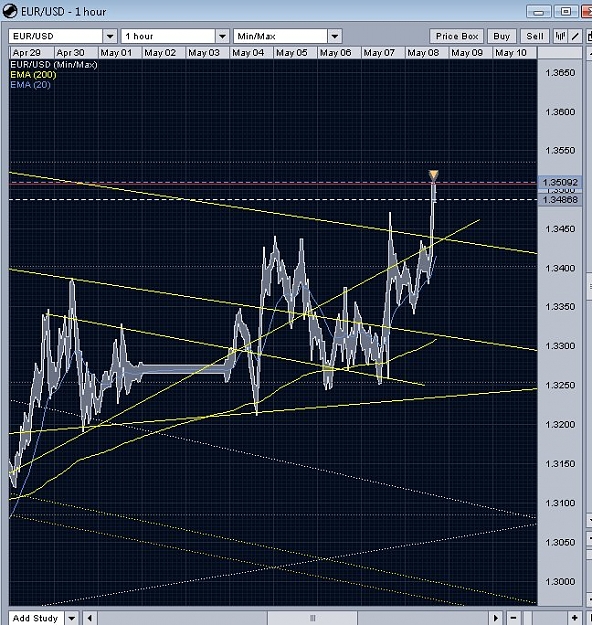The width and height of the screenshot is (592, 625).
Task: Click the 1.3600 price axis label
Action: (560, 112)
